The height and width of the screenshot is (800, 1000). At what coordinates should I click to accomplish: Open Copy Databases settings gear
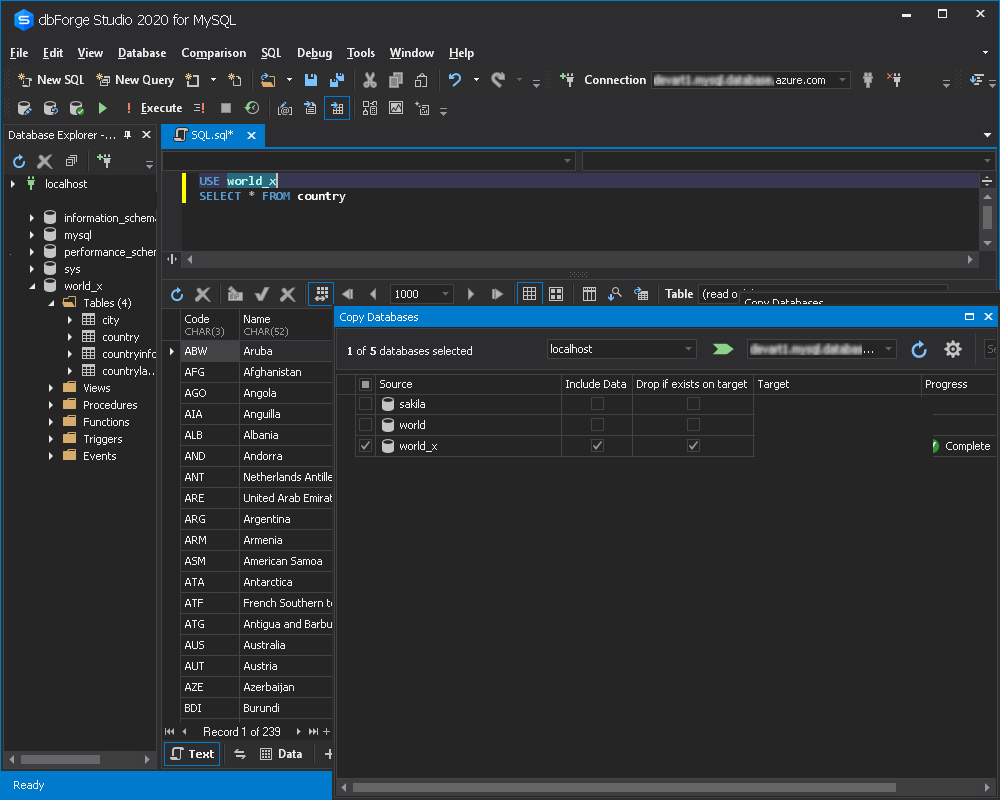[x=953, y=349]
